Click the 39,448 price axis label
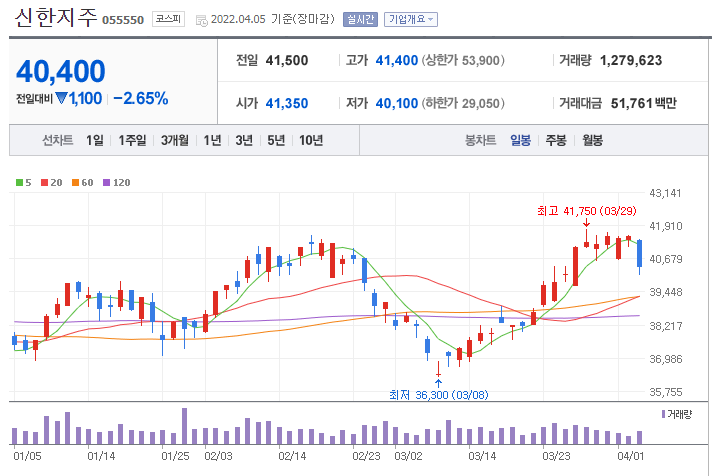Screen dimensions: 712x476 (x=666, y=293)
